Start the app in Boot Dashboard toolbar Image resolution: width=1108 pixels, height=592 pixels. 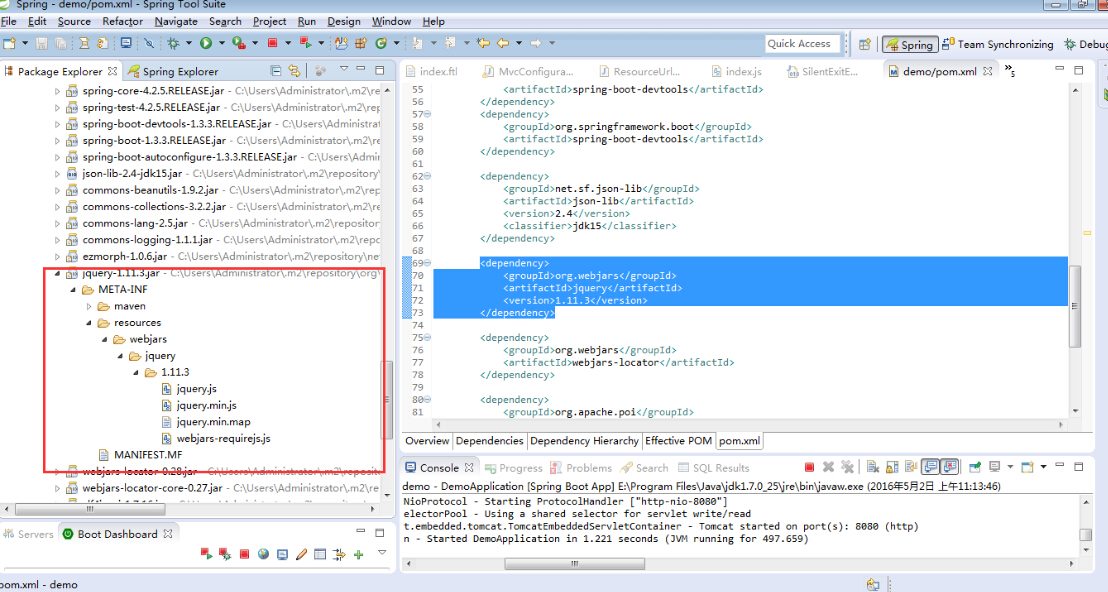(x=206, y=555)
